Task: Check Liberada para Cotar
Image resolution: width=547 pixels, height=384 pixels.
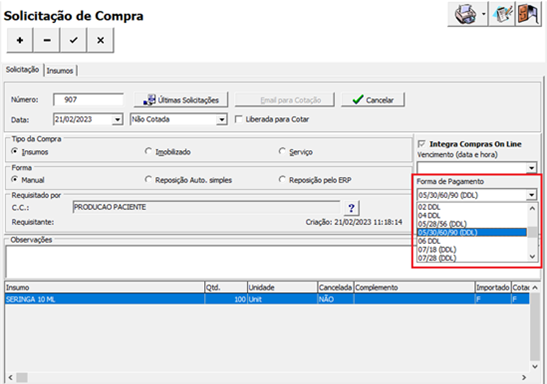Action: coord(239,119)
